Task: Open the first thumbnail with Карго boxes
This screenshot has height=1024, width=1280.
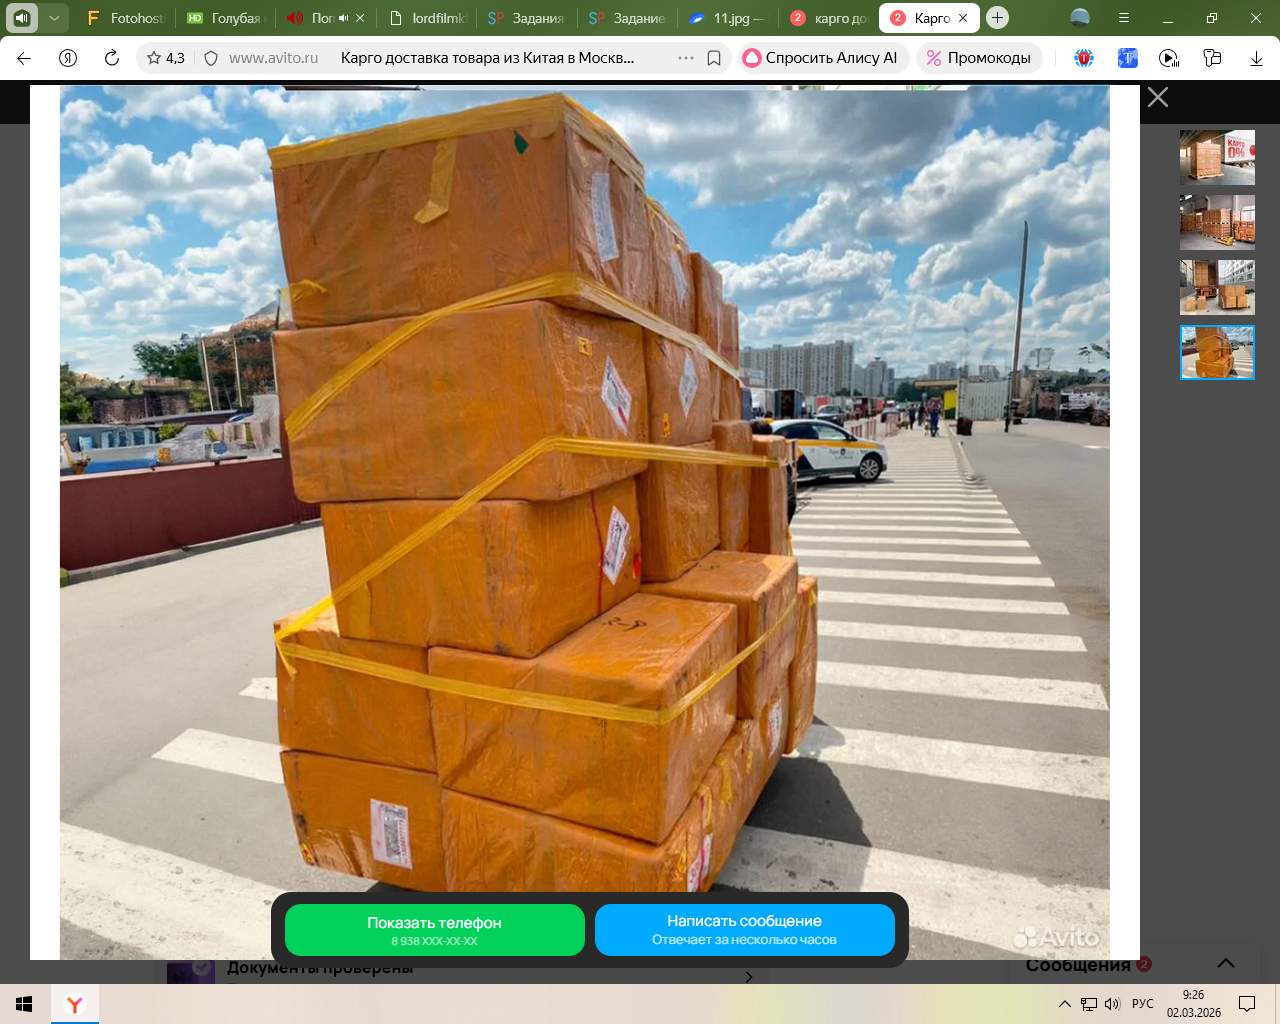Action: [x=1217, y=157]
